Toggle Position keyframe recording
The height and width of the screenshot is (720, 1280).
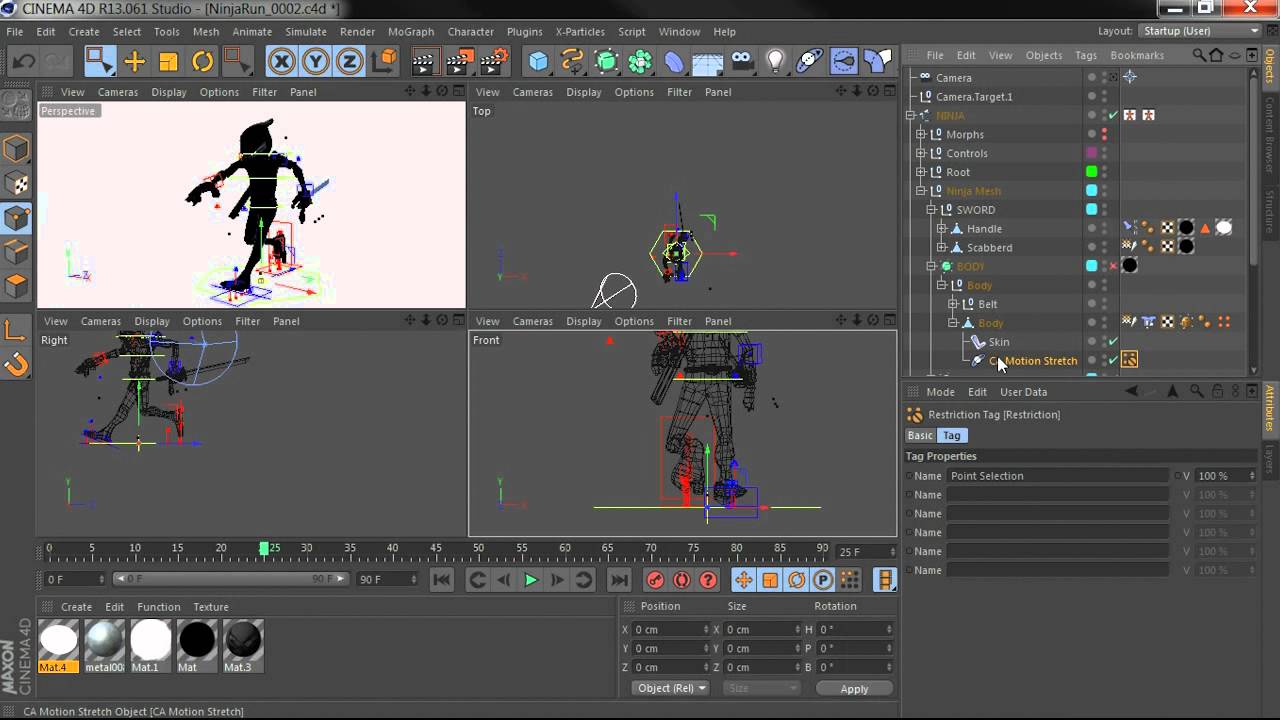click(744, 579)
